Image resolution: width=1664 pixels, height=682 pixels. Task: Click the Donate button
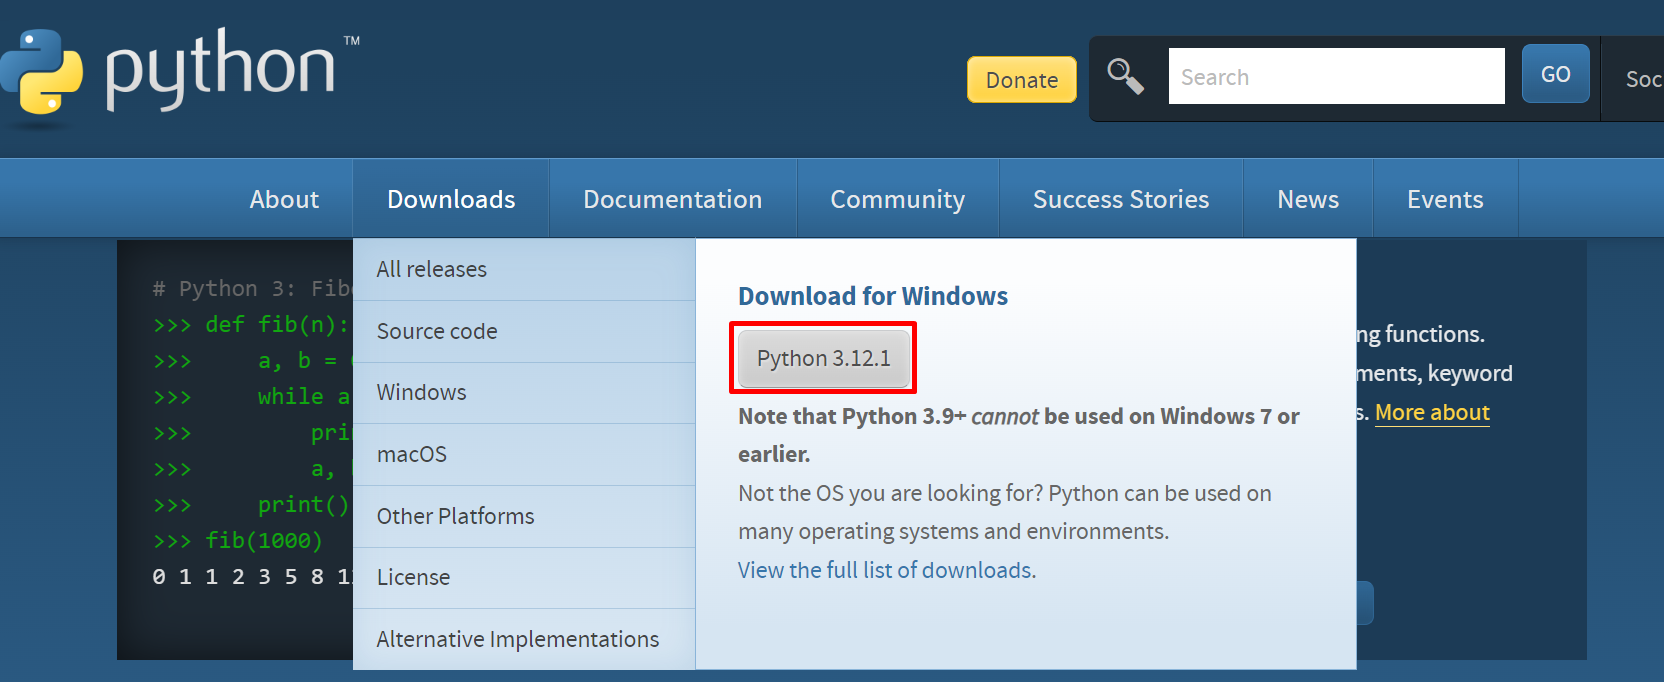[x=1021, y=80]
